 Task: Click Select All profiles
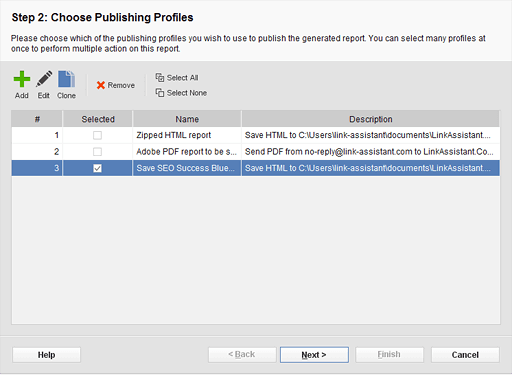177,78
